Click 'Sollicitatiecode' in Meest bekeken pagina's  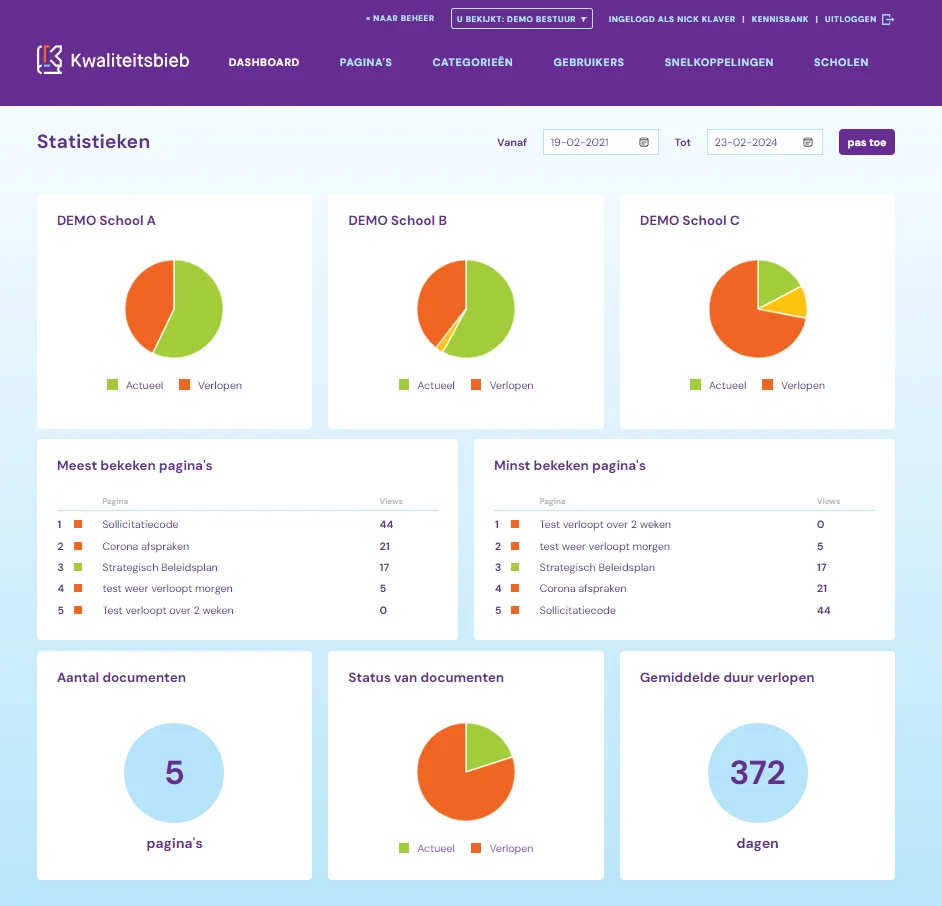click(140, 524)
